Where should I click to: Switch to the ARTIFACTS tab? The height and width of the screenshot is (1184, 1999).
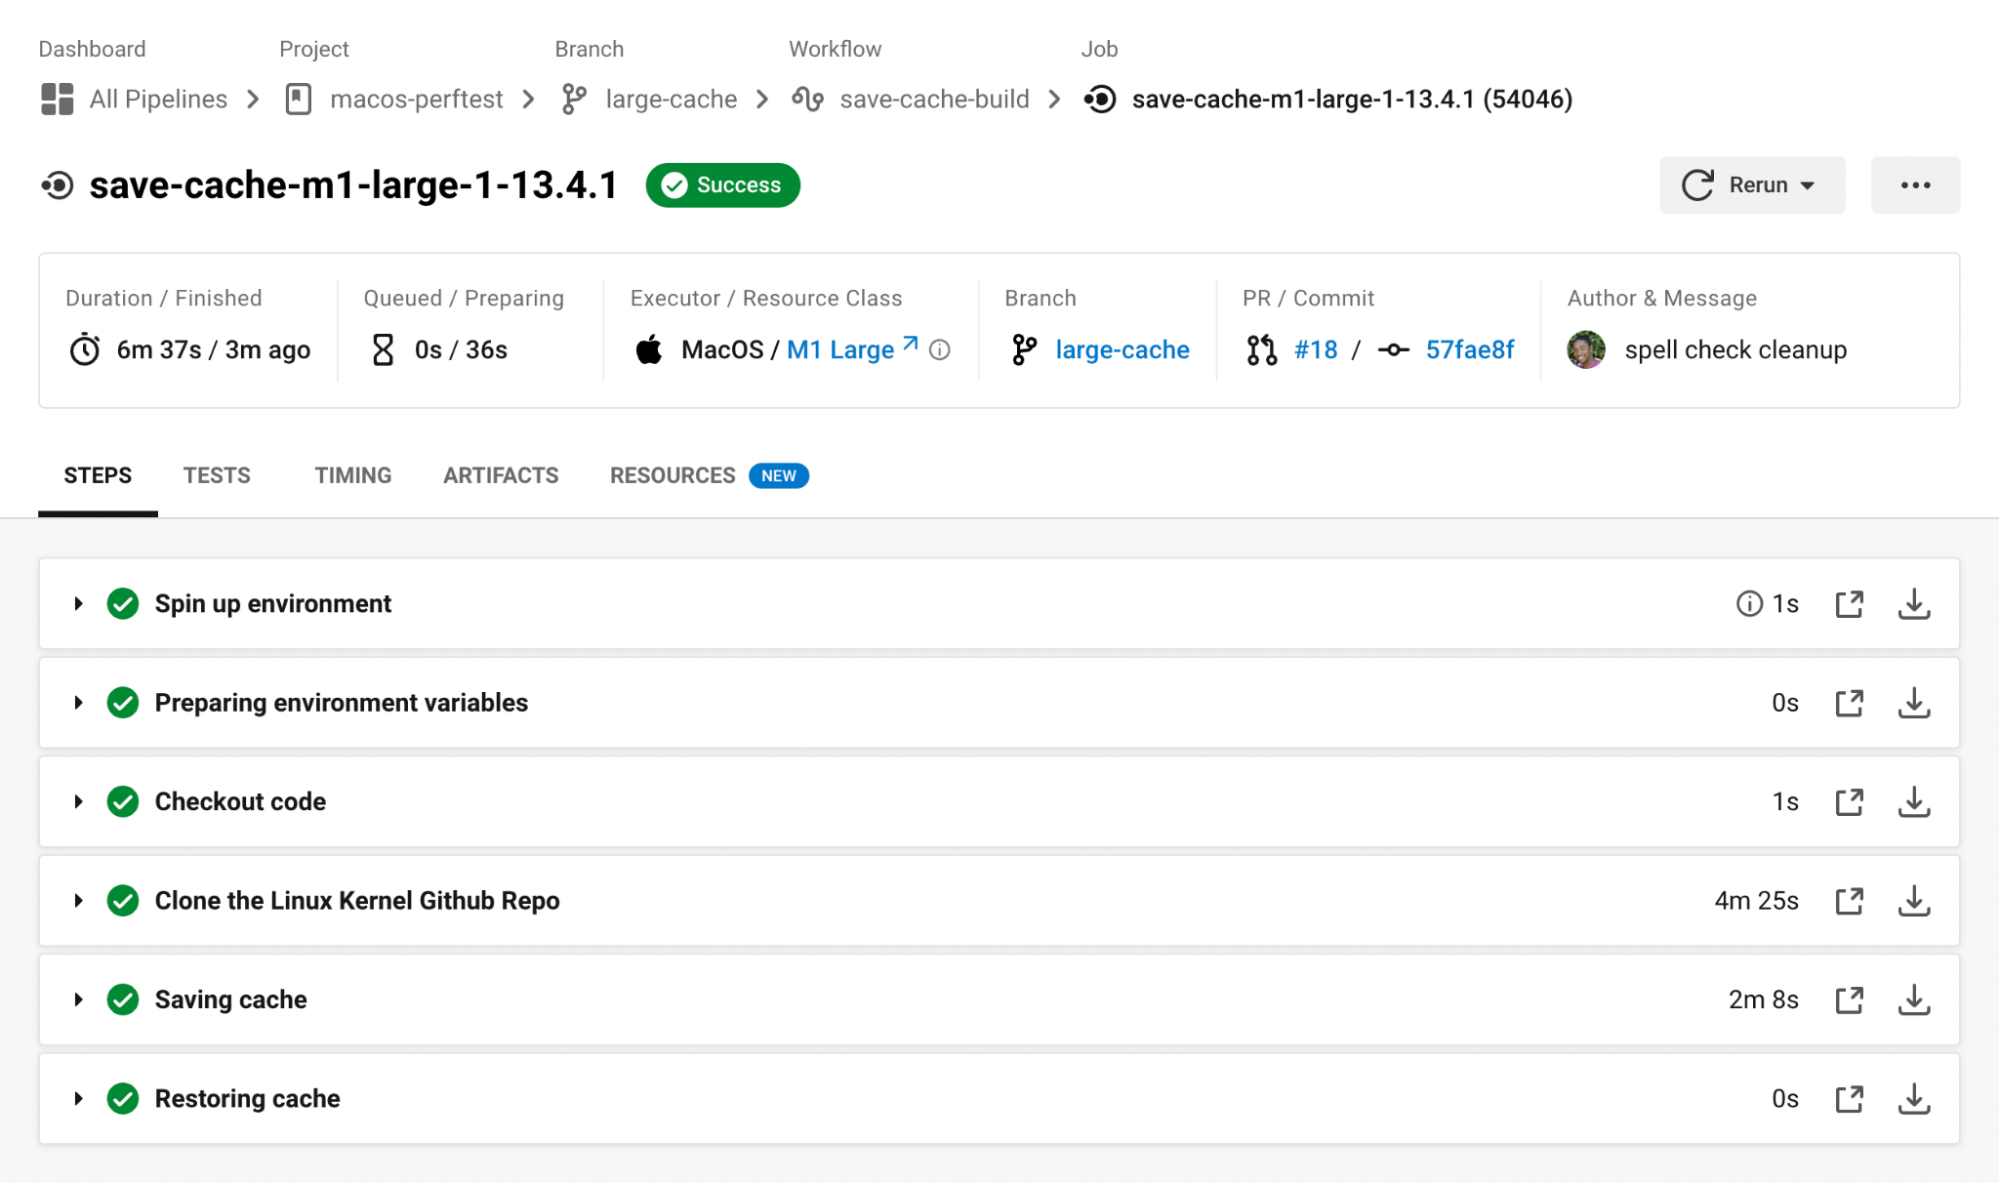click(501, 475)
